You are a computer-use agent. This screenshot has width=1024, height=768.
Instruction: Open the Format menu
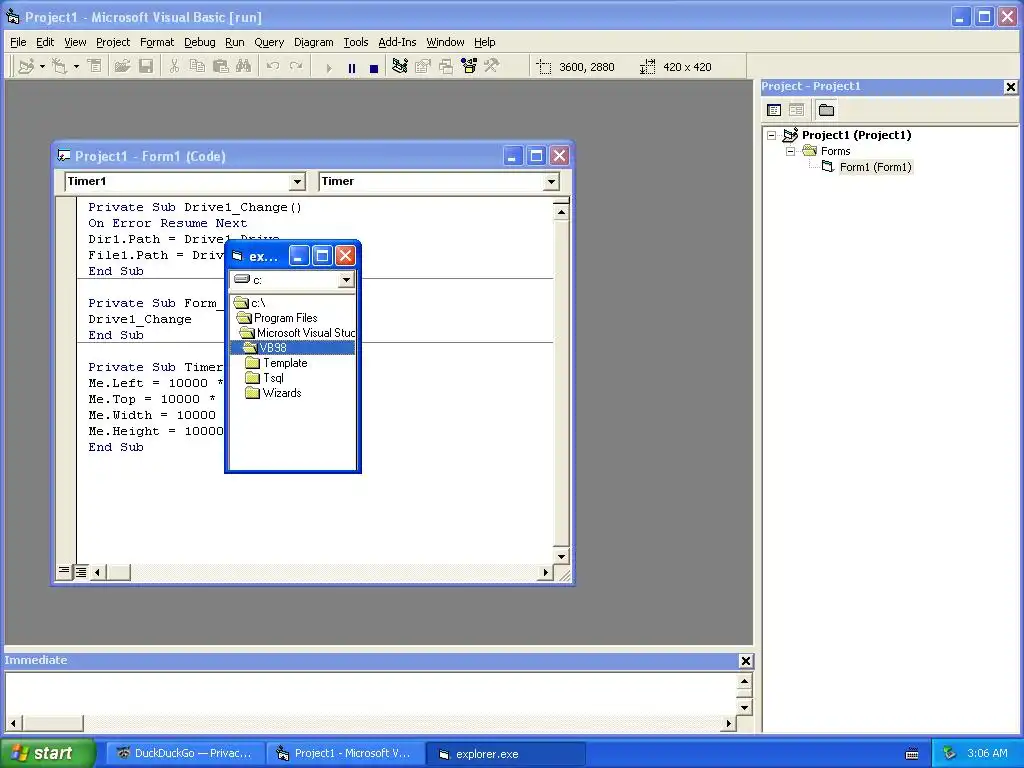[x=157, y=42]
